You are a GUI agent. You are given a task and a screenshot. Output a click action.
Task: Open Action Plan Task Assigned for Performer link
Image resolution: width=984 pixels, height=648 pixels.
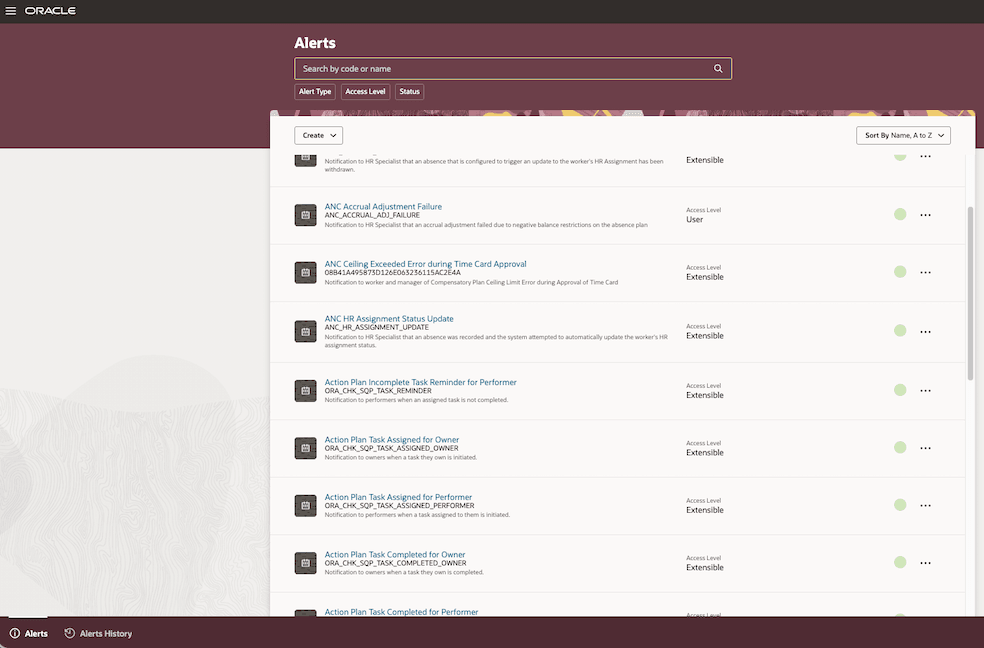tap(398, 497)
